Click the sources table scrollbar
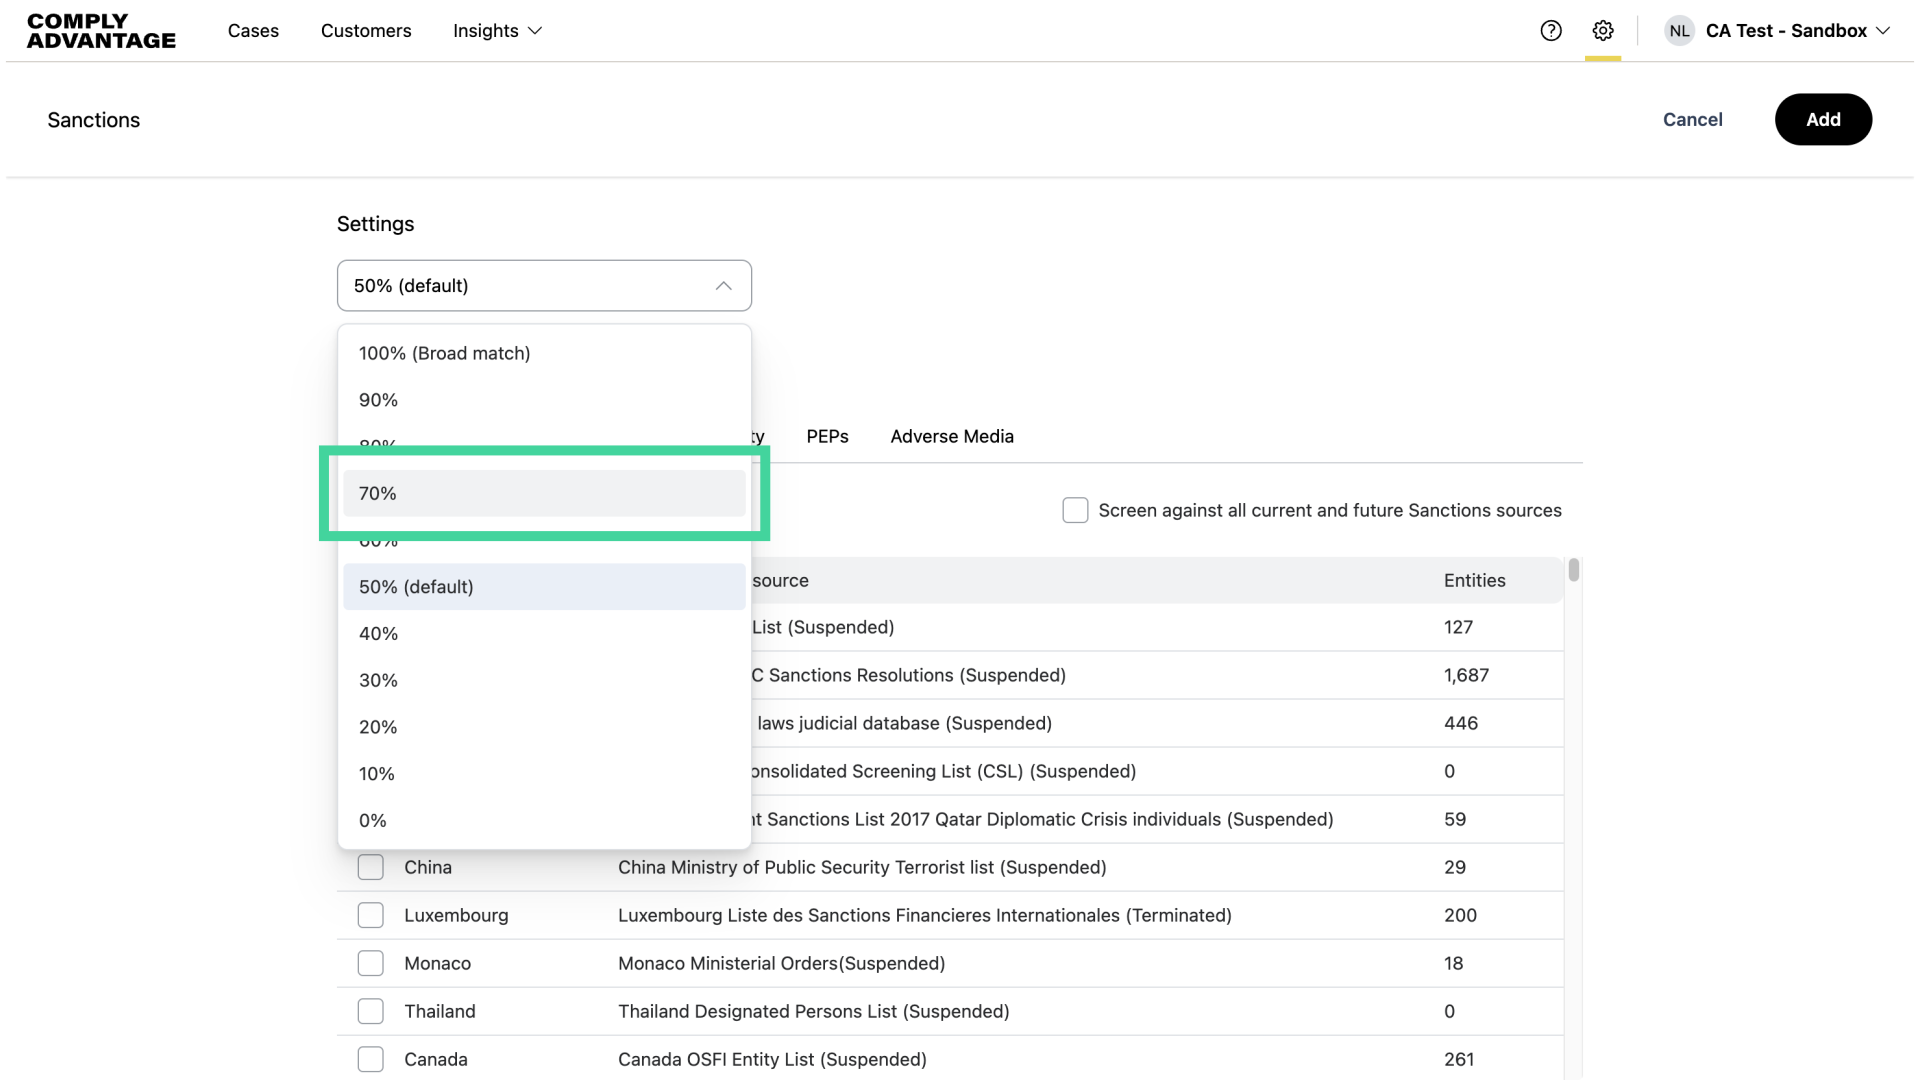Image resolution: width=1920 pixels, height=1080 pixels. point(1573,570)
